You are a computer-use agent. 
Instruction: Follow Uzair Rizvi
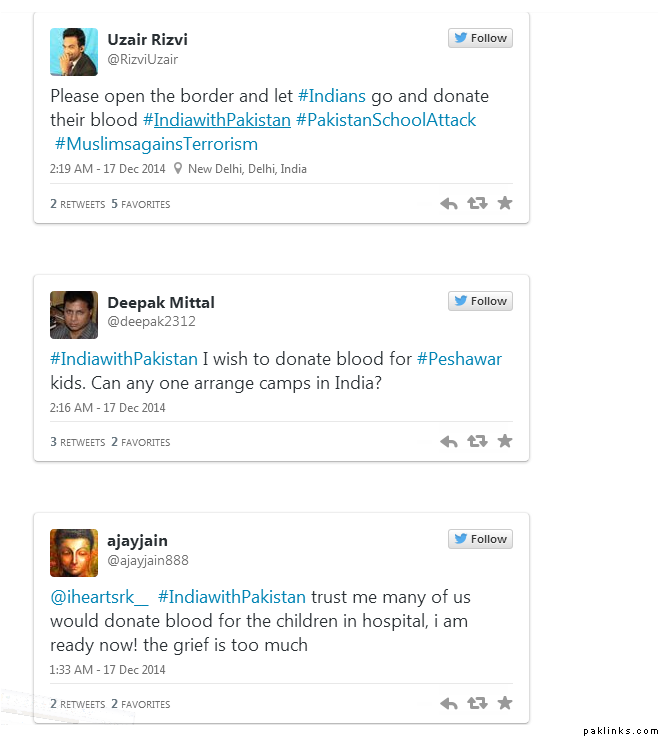click(x=480, y=38)
